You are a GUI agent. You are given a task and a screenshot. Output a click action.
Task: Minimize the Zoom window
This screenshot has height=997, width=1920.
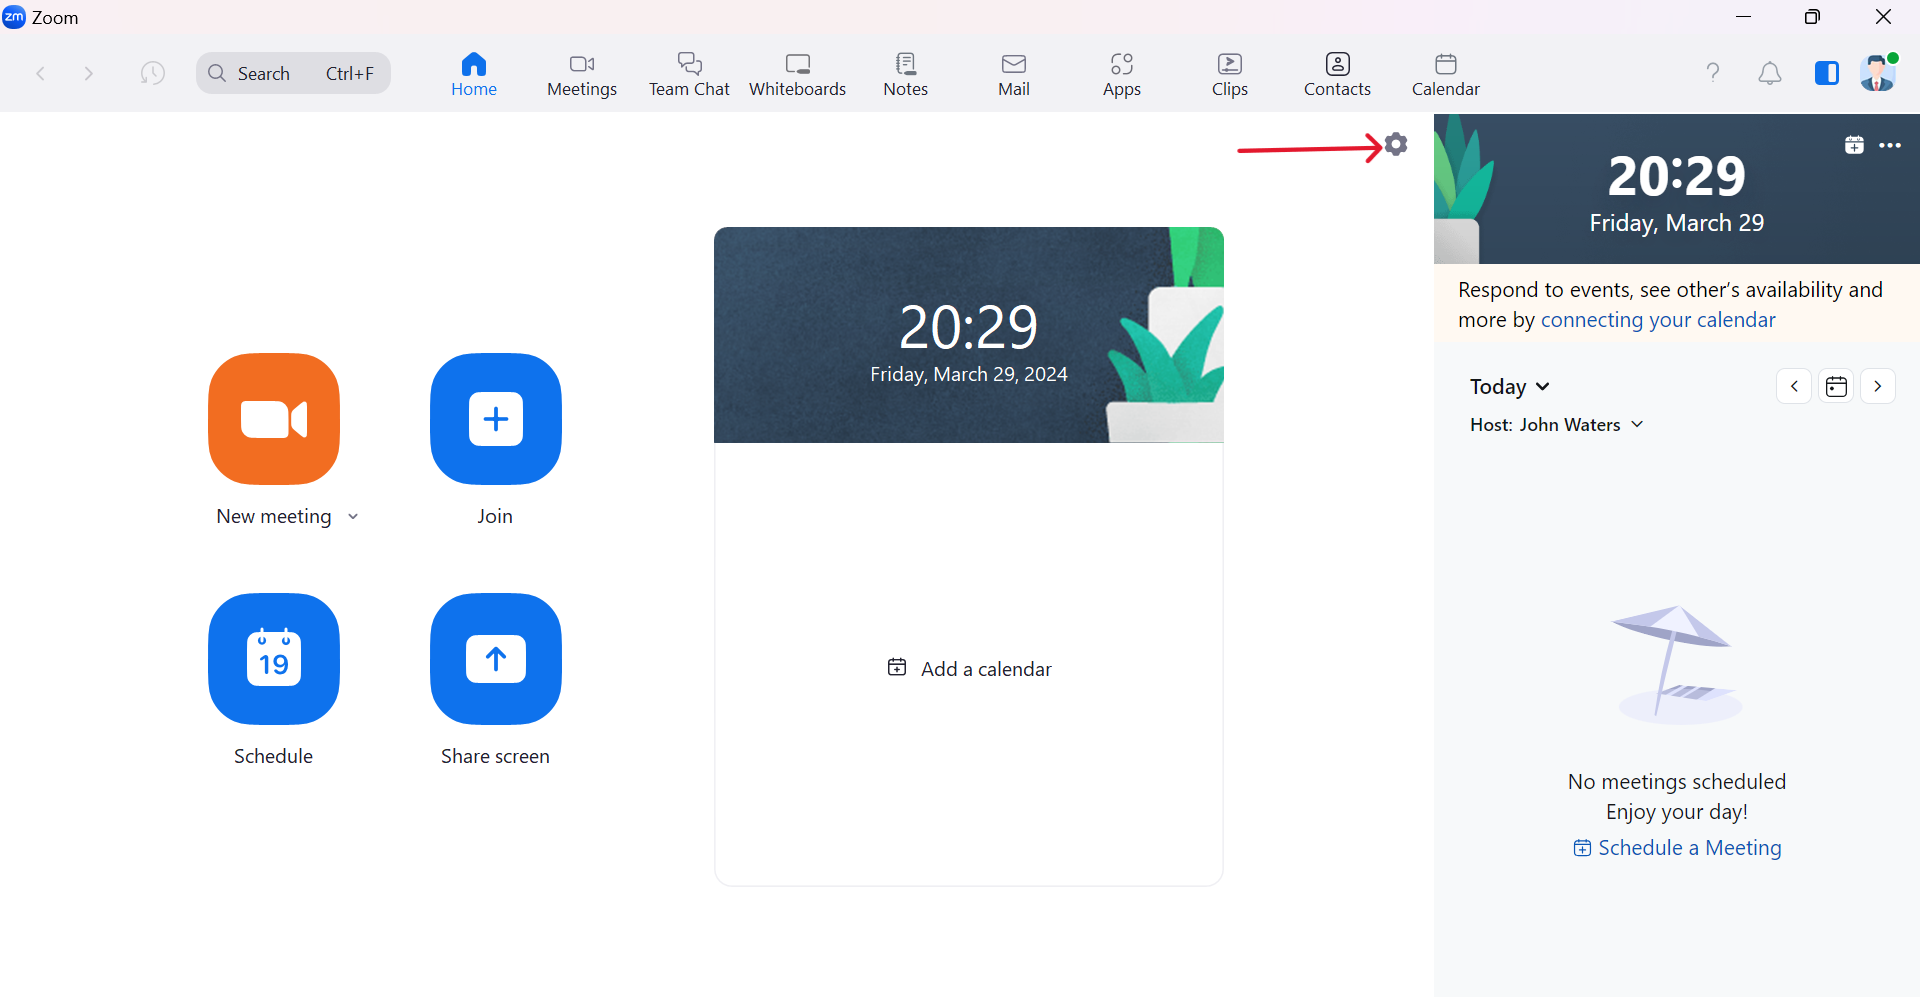click(1743, 17)
